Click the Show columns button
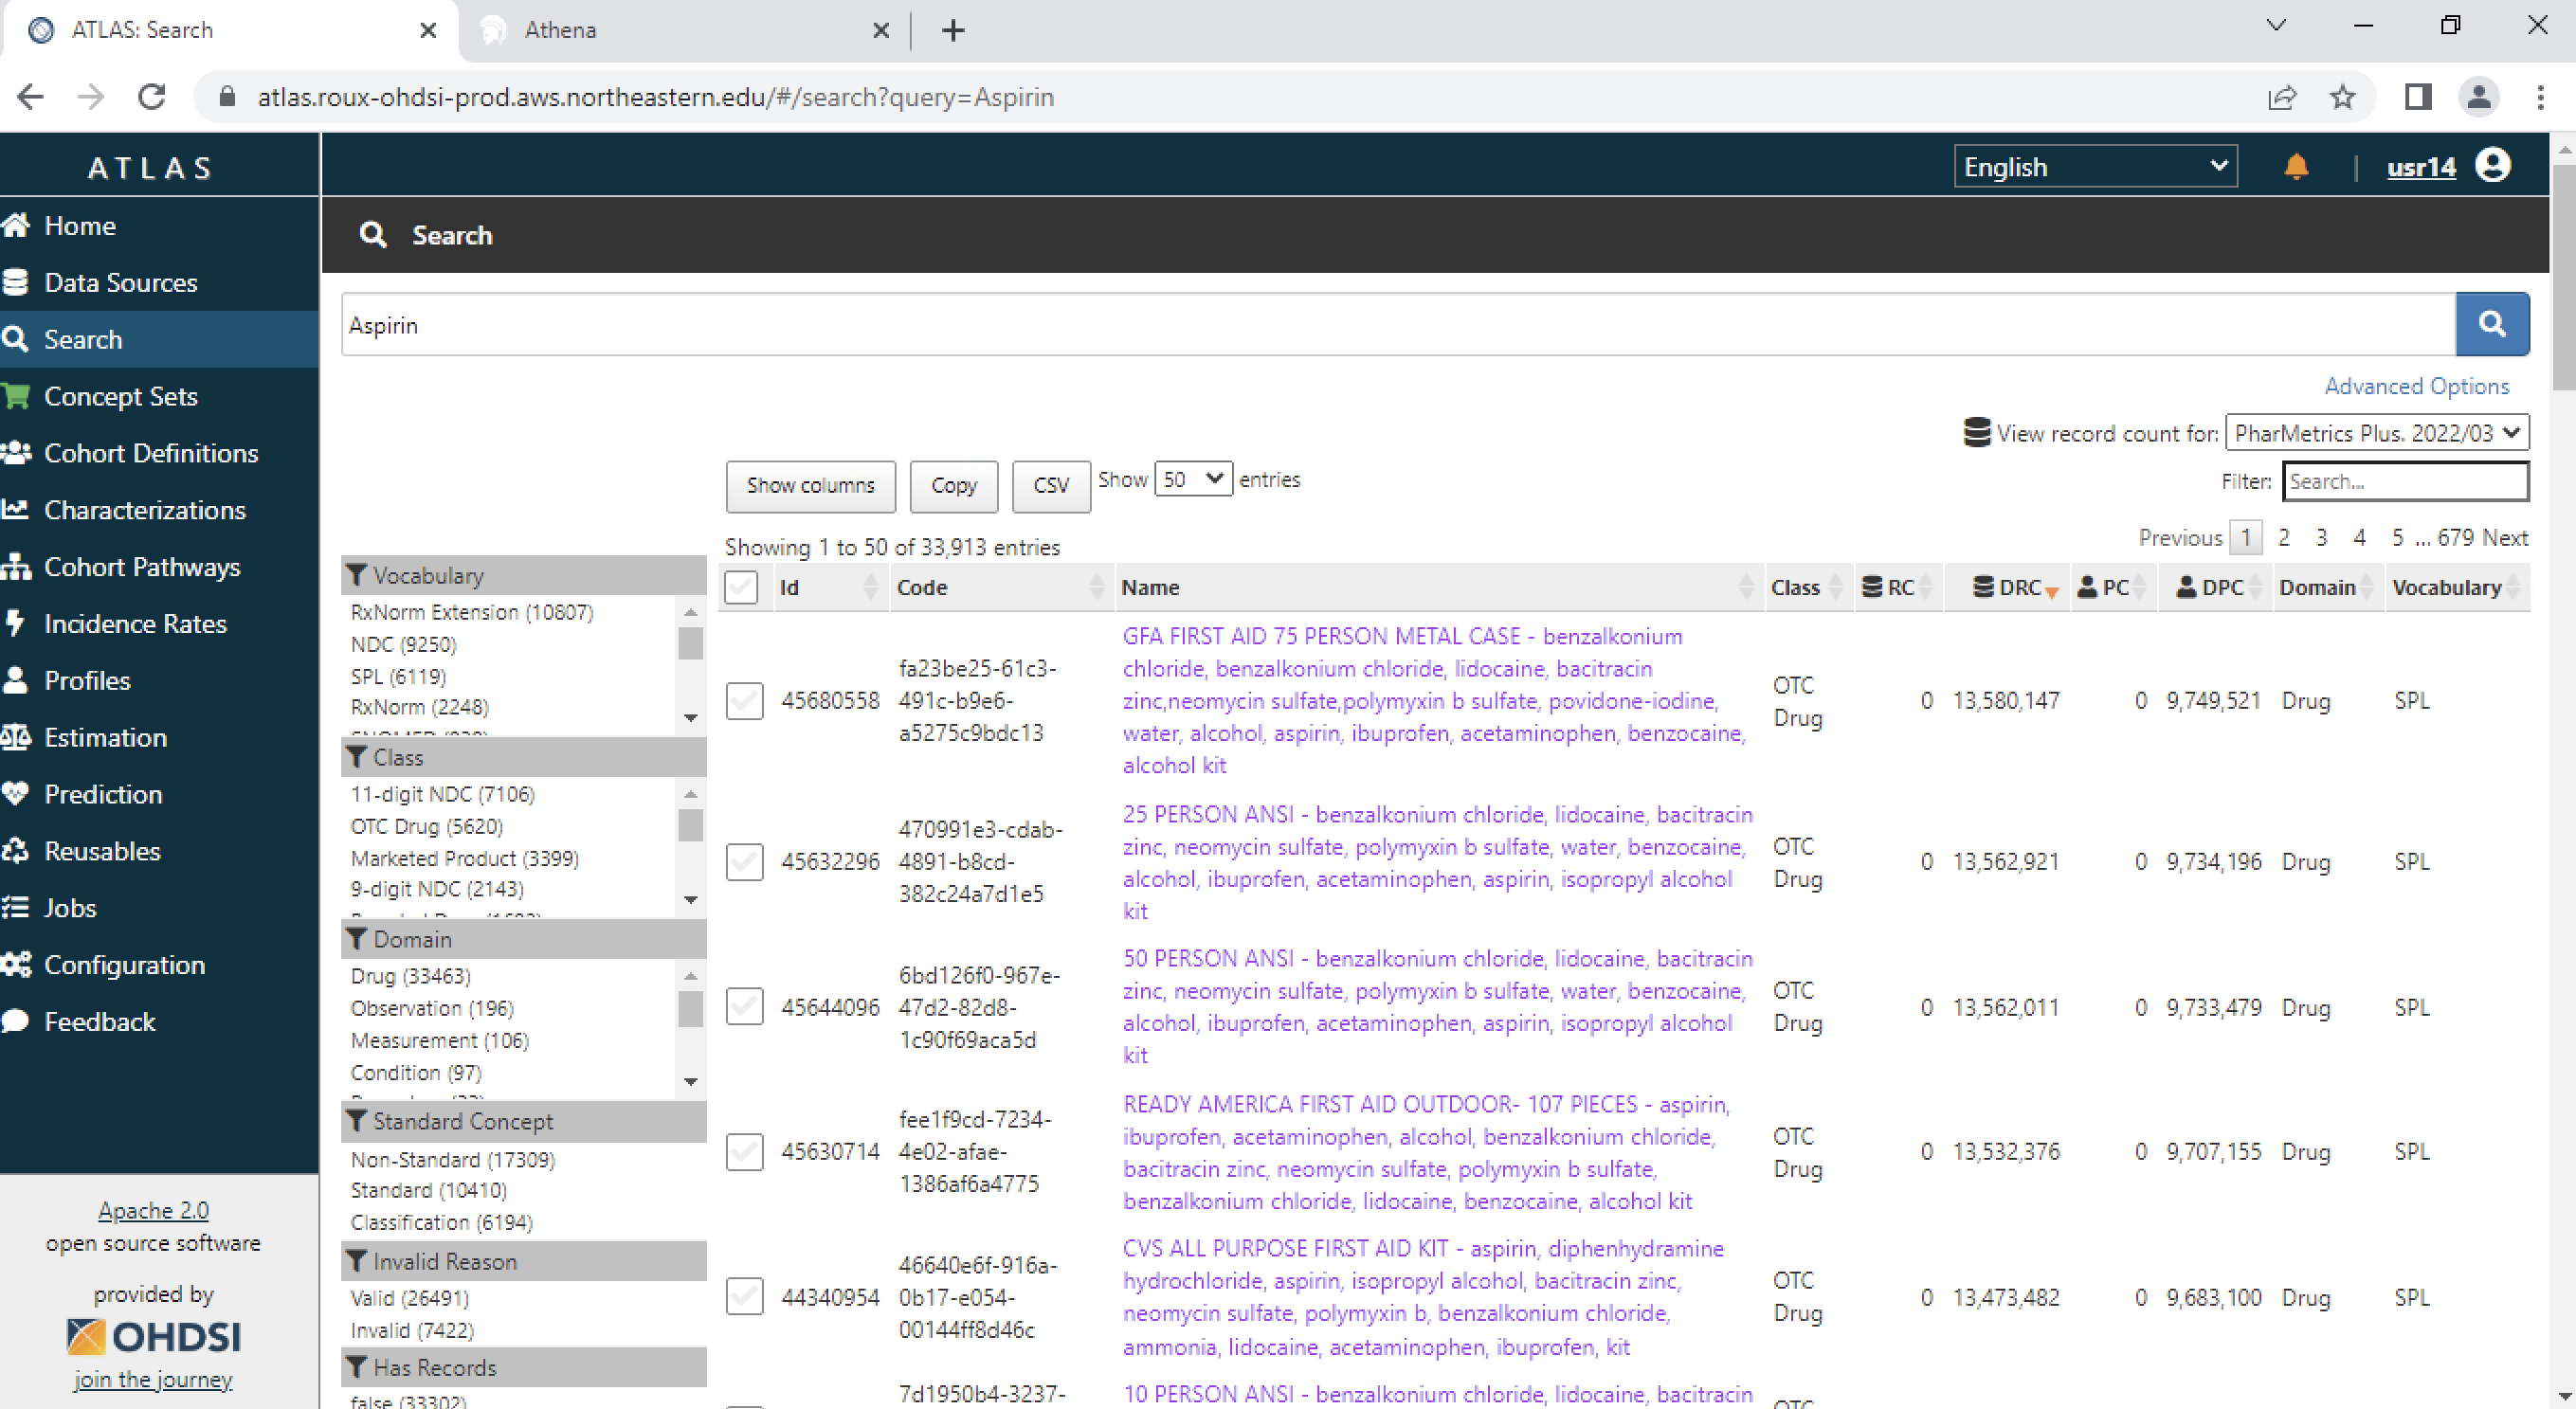 coord(810,486)
